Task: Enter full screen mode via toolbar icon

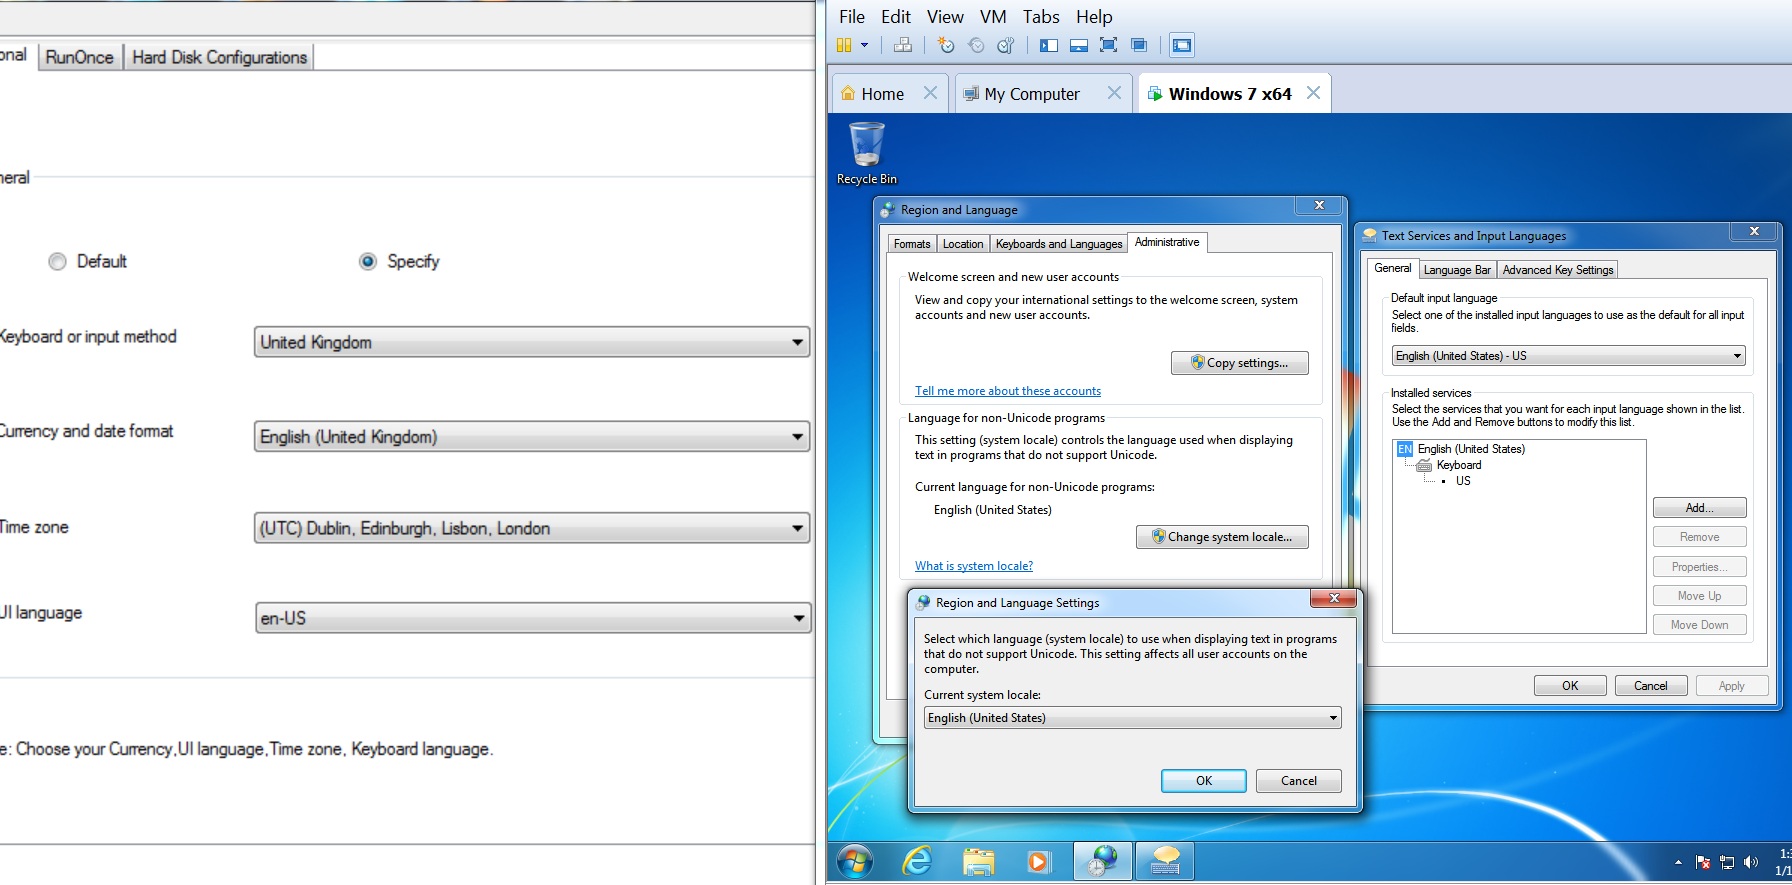Action: click(x=1108, y=45)
